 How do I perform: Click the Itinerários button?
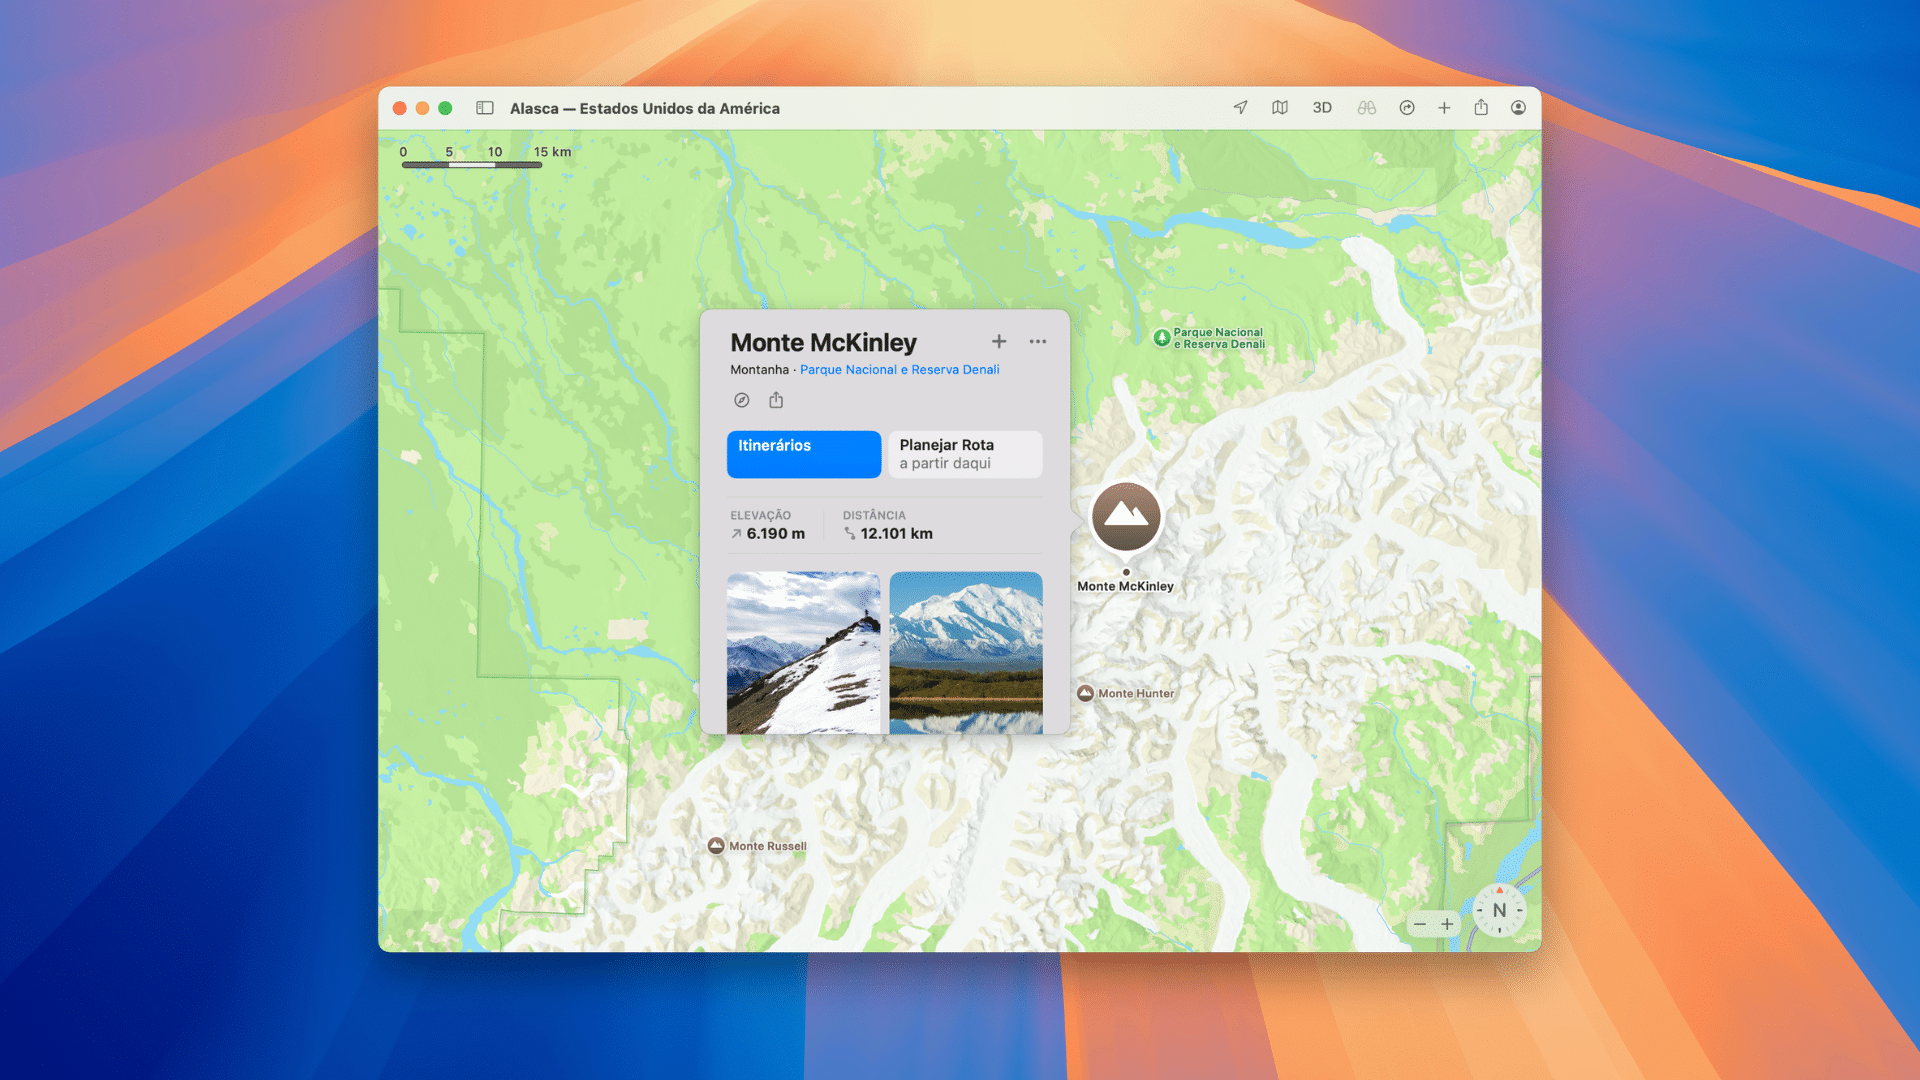pyautogui.click(x=804, y=454)
